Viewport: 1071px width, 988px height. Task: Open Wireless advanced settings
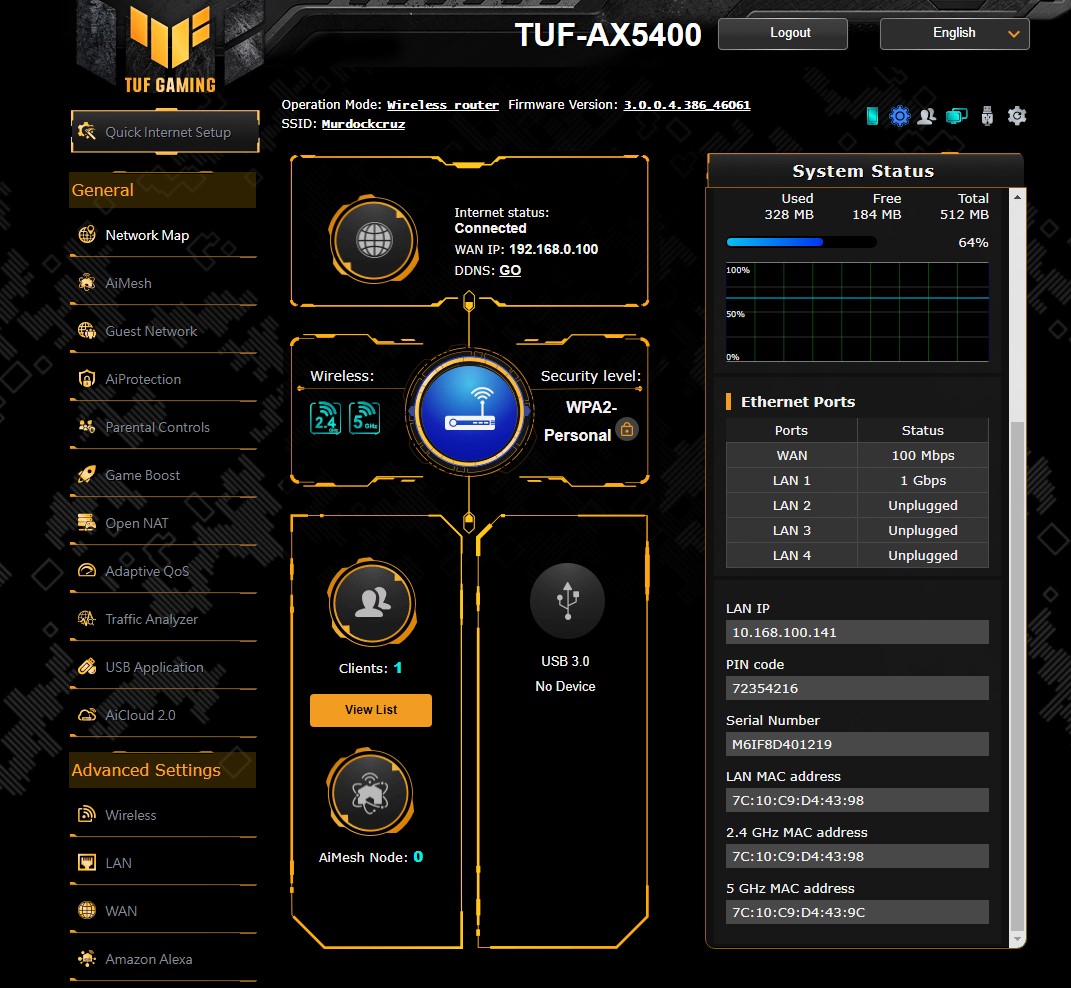click(130, 815)
